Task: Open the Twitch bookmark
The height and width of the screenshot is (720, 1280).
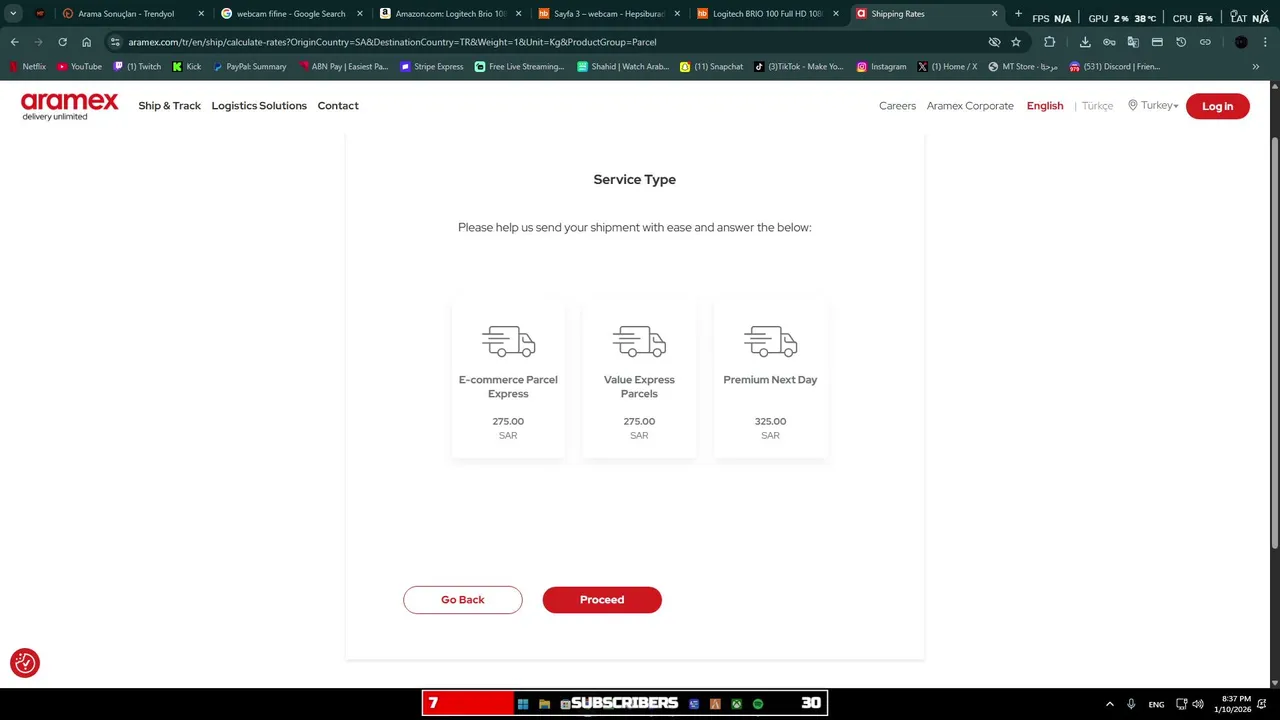Action: tap(137, 67)
